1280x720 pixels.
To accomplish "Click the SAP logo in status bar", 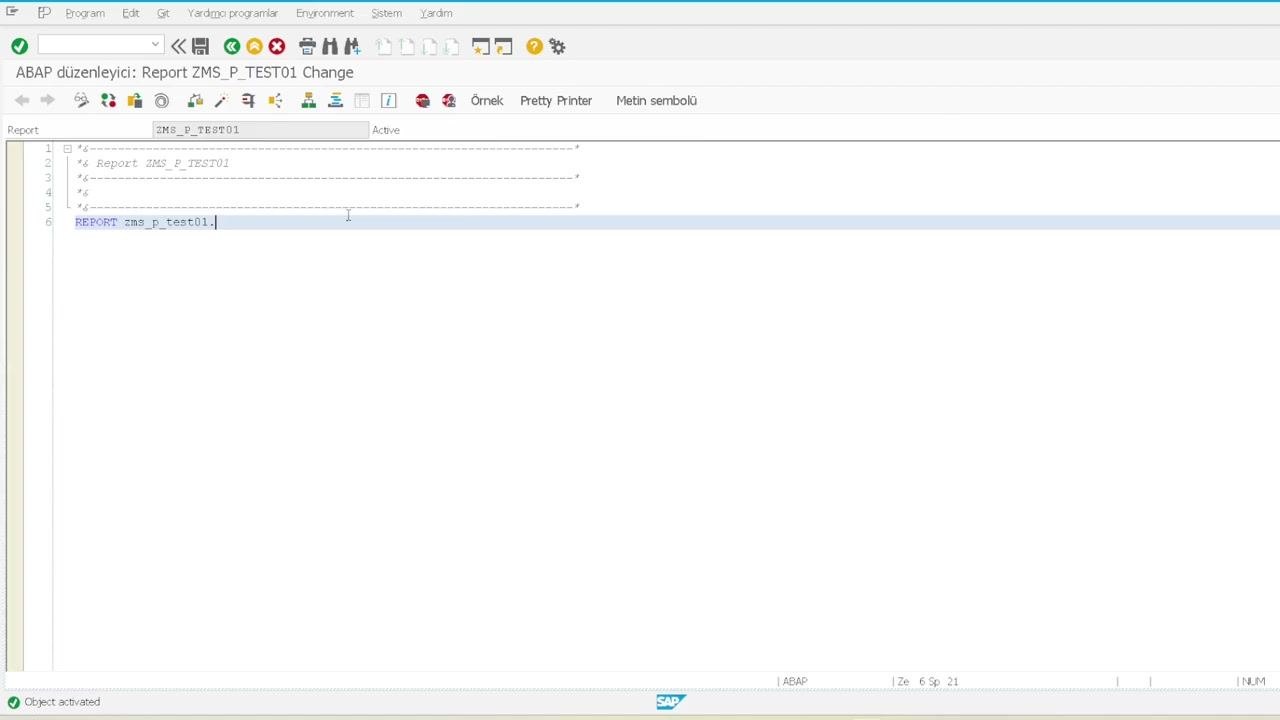I will point(669,702).
